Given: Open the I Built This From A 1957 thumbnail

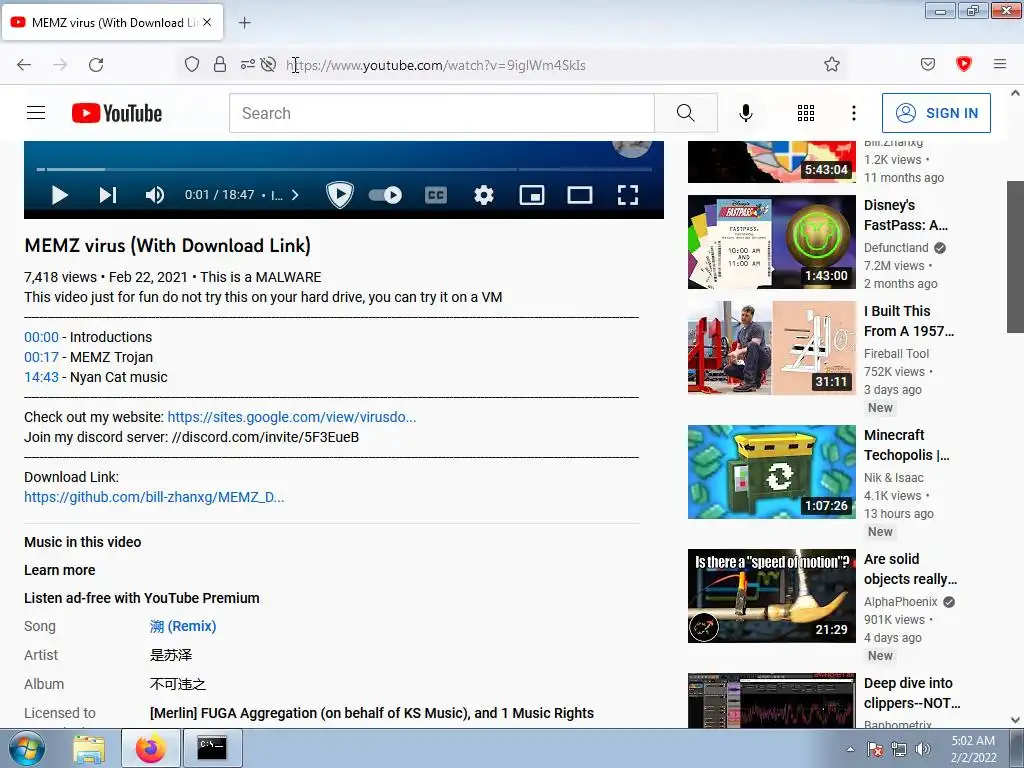Looking at the screenshot, I should 771,347.
